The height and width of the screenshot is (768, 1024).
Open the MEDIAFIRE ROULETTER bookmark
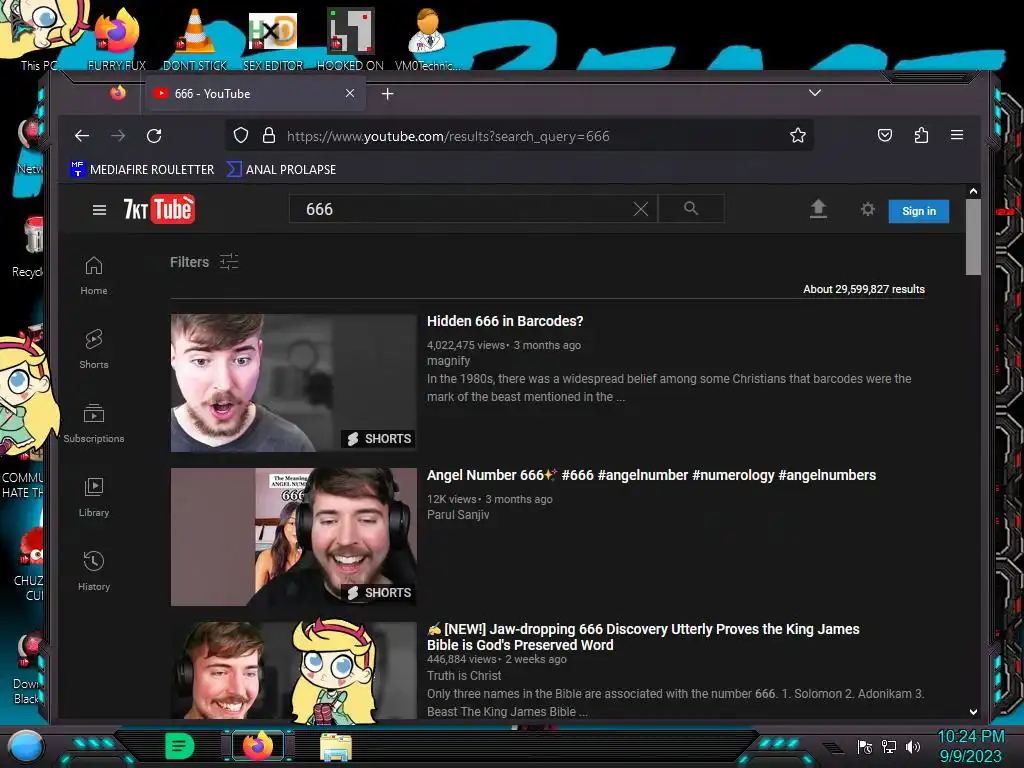coord(142,170)
